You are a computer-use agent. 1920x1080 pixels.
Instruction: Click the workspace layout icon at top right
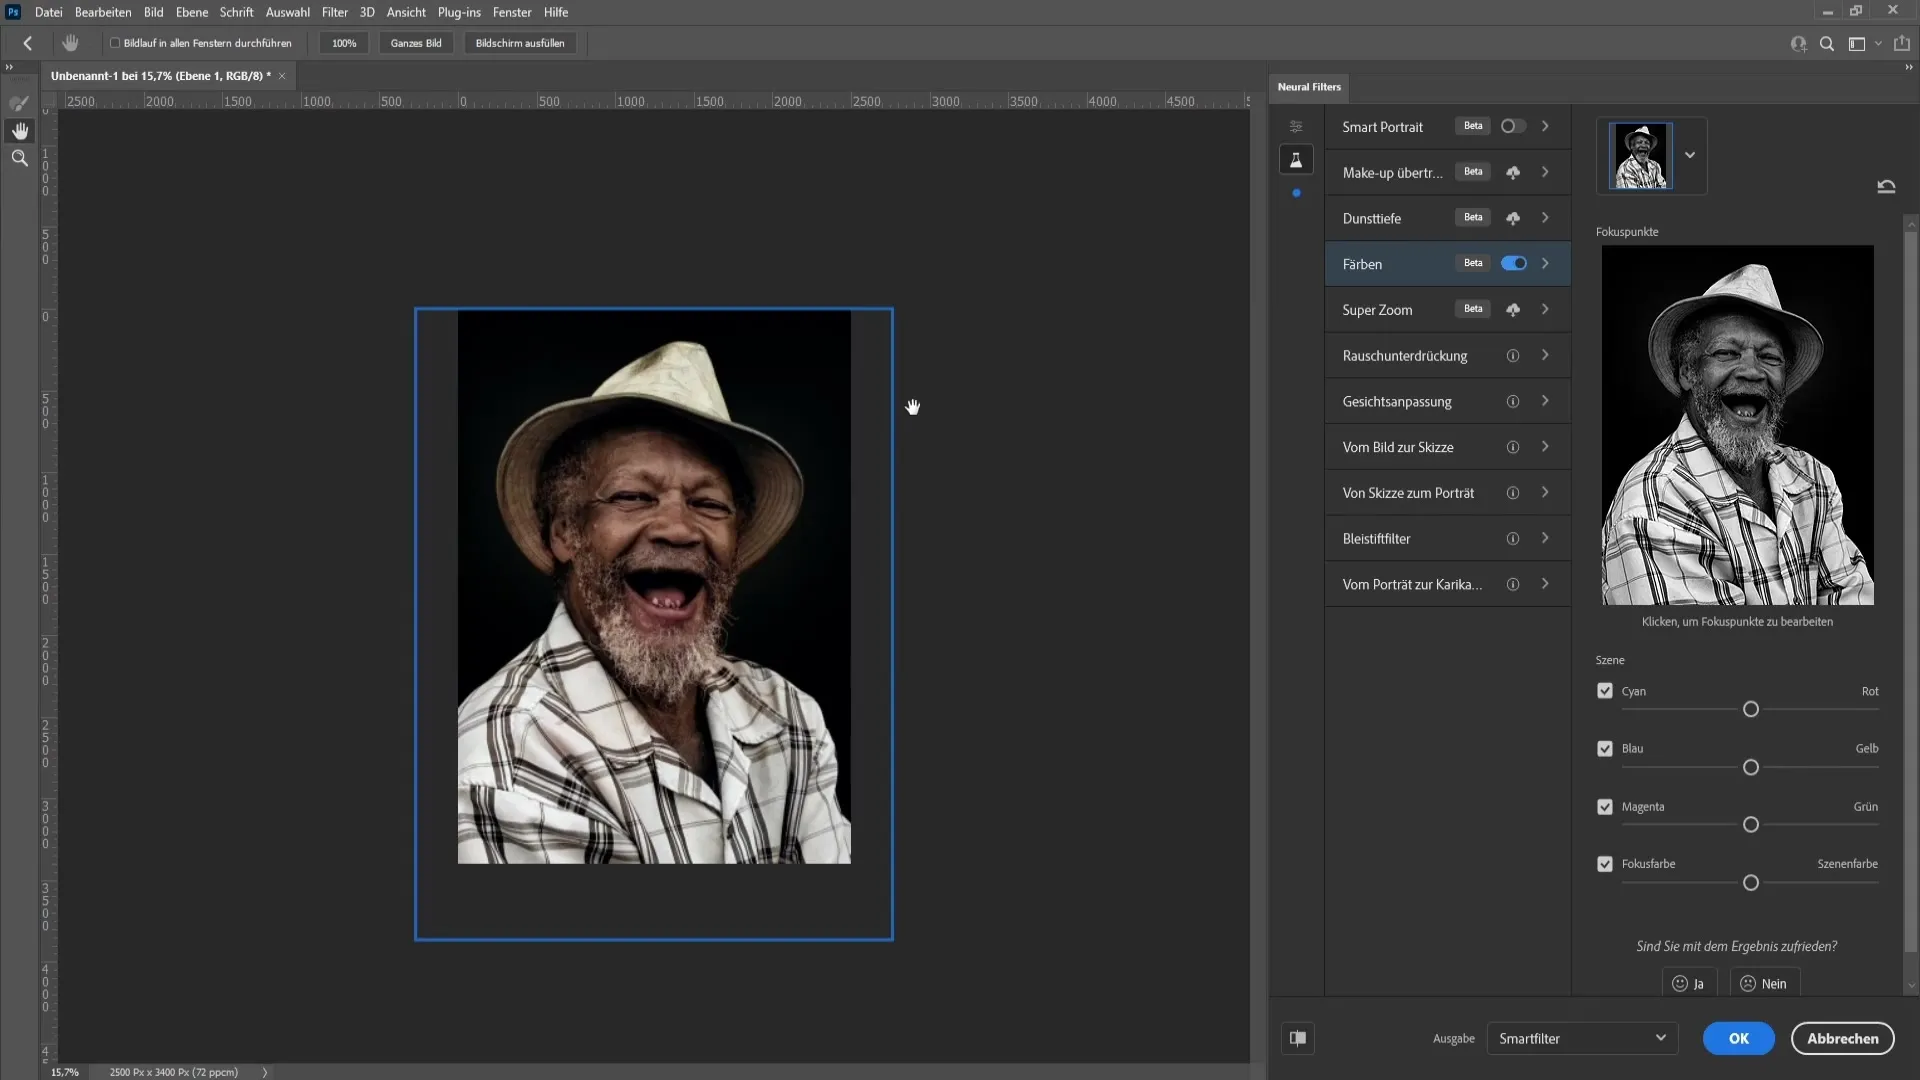point(1857,44)
